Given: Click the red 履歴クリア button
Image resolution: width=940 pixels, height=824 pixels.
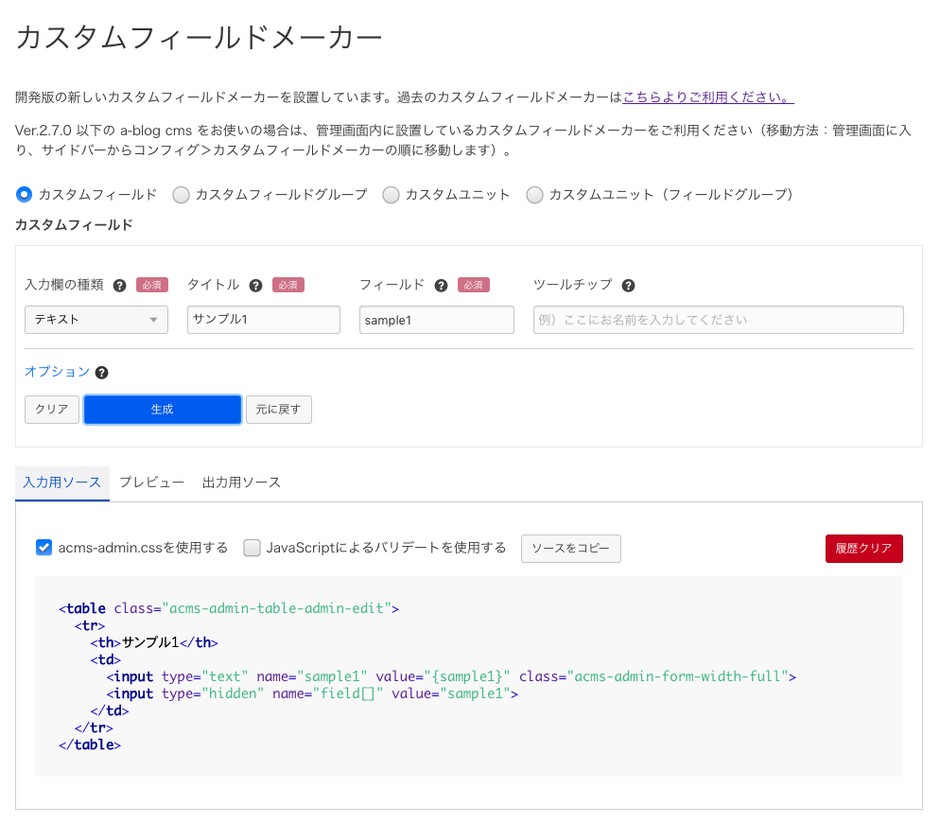Looking at the screenshot, I should coord(863,549).
